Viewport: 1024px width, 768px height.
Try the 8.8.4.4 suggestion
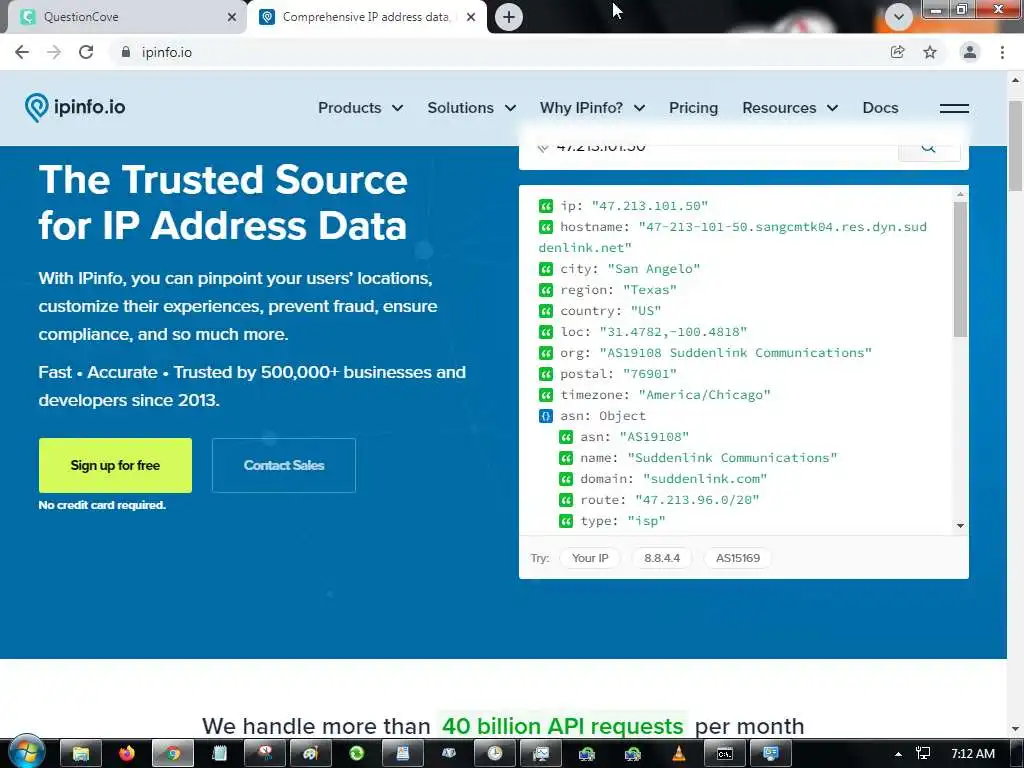(x=662, y=558)
